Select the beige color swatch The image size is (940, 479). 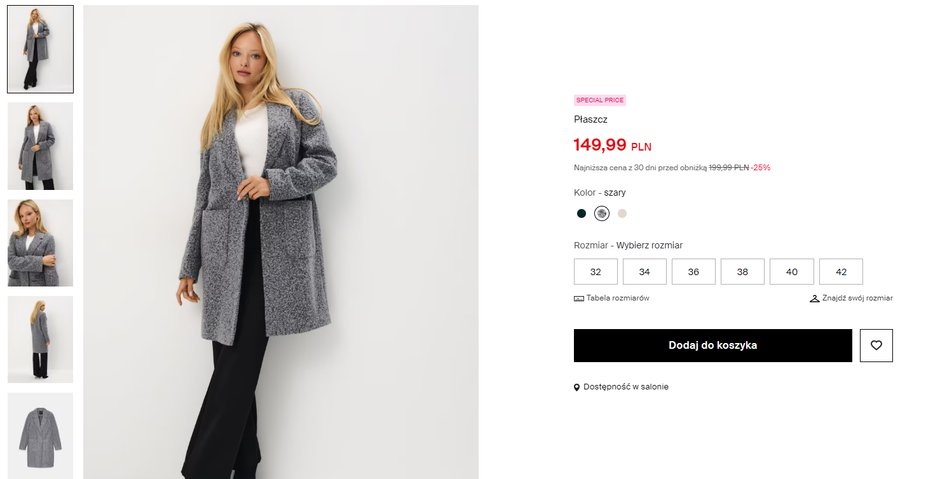coord(622,213)
